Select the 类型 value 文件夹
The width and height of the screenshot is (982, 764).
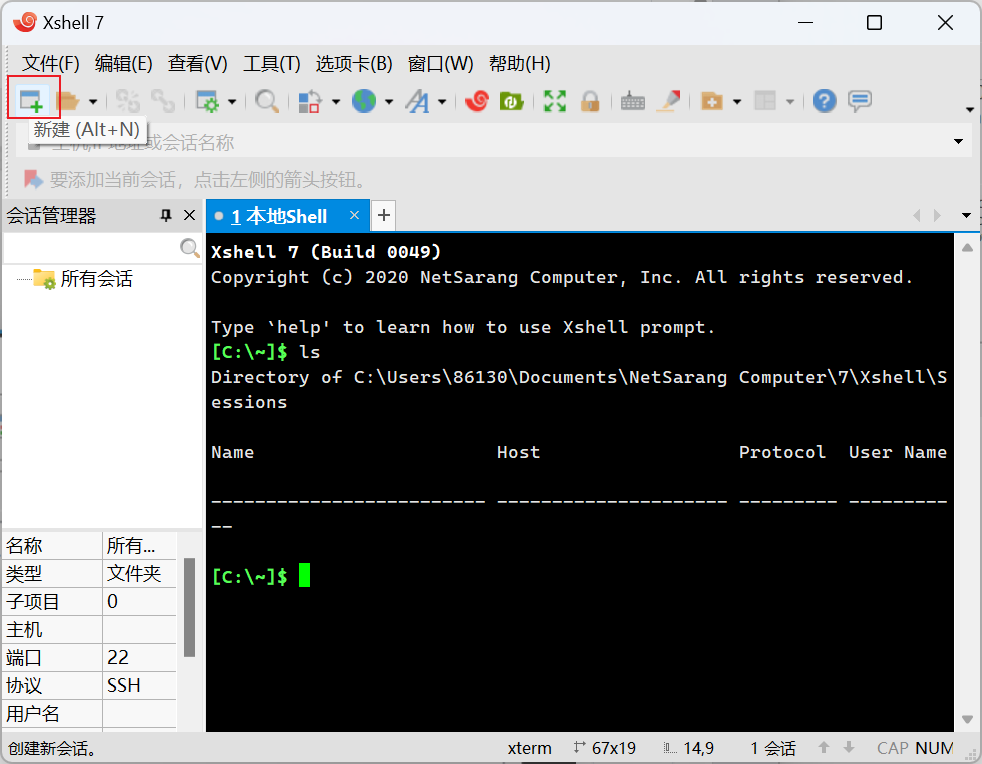pyautogui.click(x=134, y=574)
